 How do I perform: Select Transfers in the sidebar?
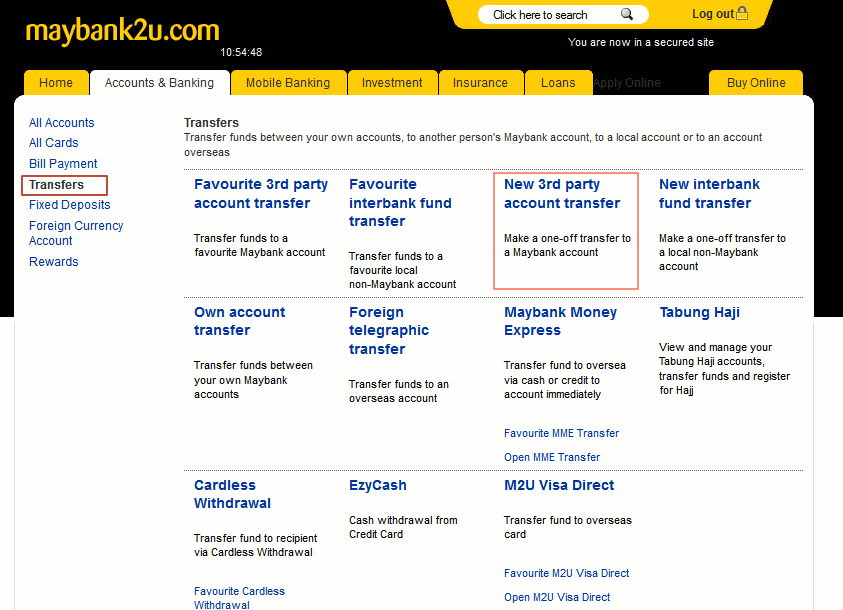click(56, 185)
